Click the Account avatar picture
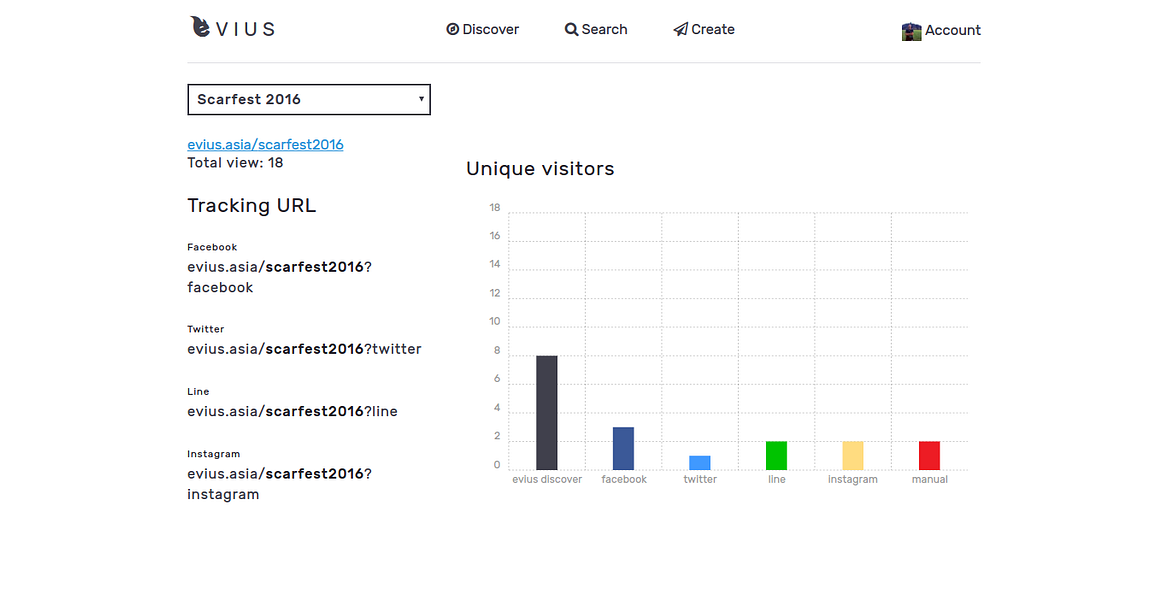Screen dimensions: 1168x600 tap(911, 31)
